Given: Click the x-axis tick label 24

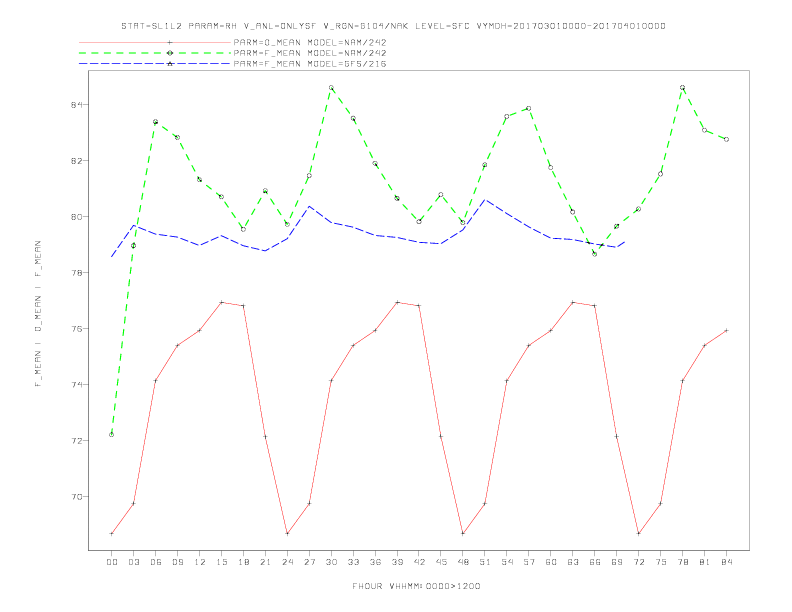Looking at the screenshot, I should click(x=287, y=562).
